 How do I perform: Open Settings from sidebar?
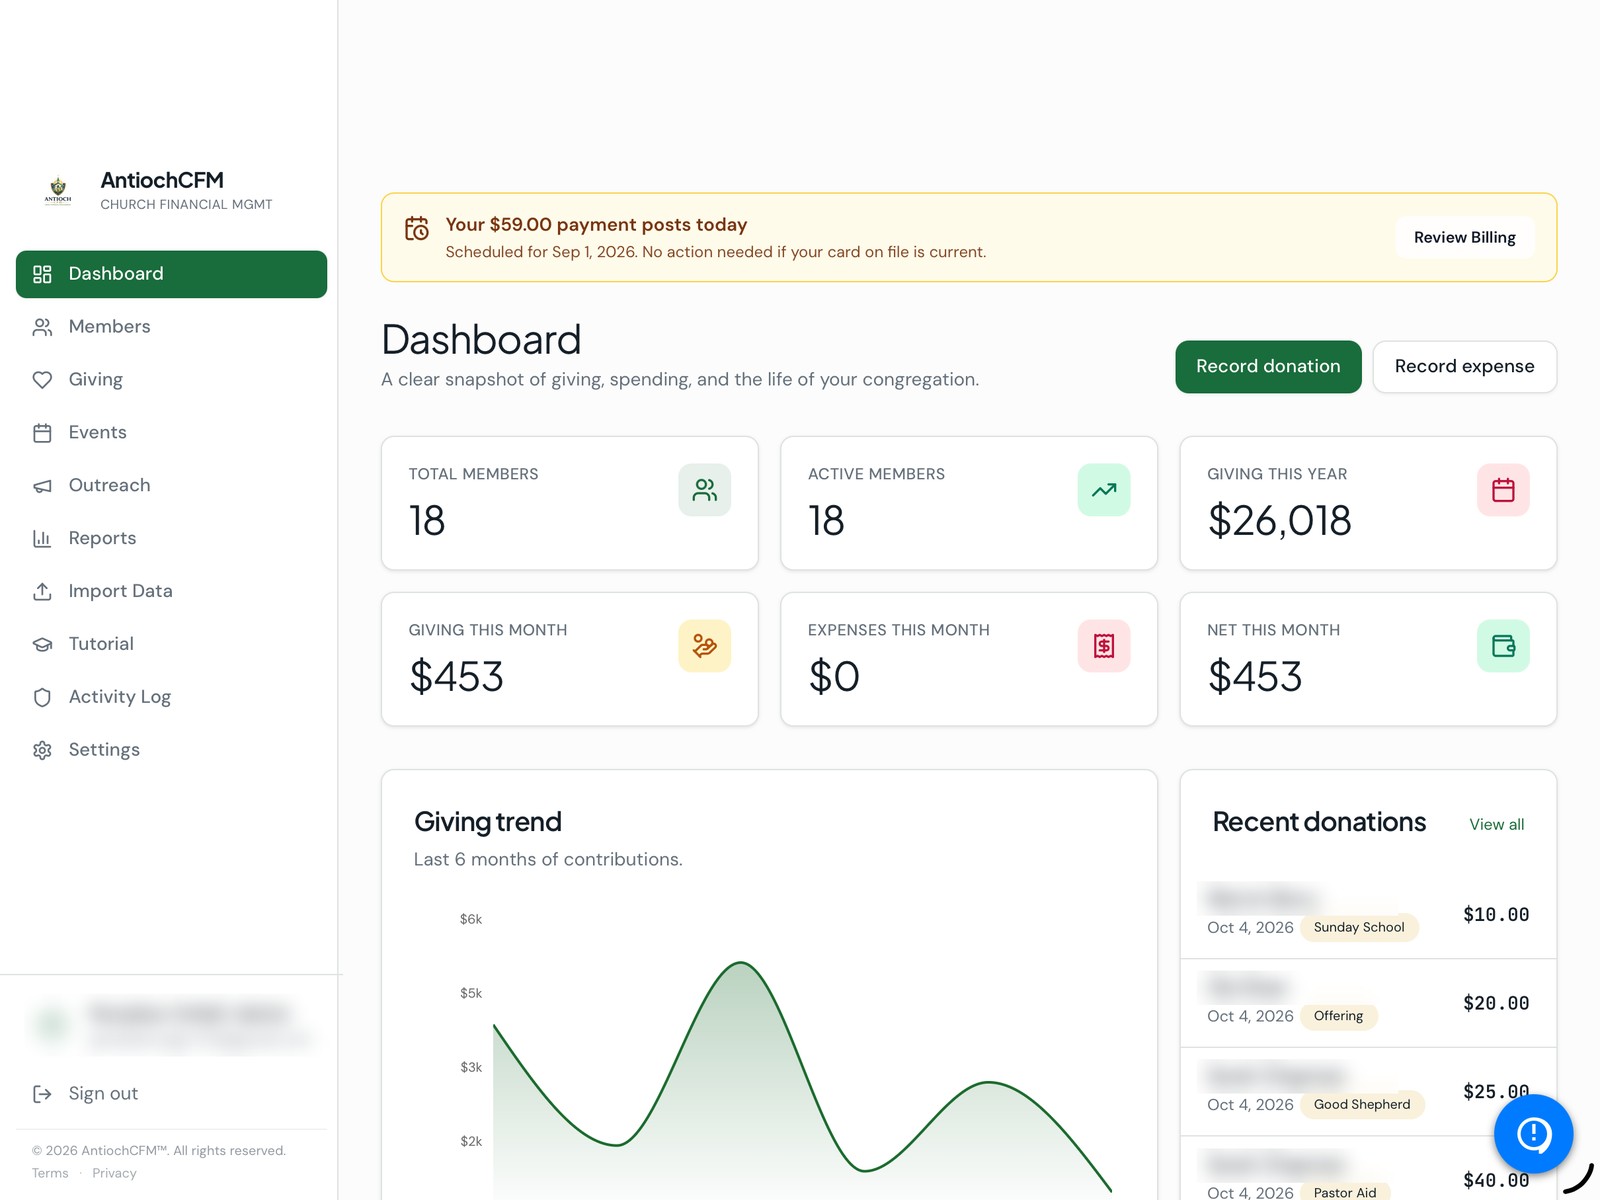tap(172, 750)
